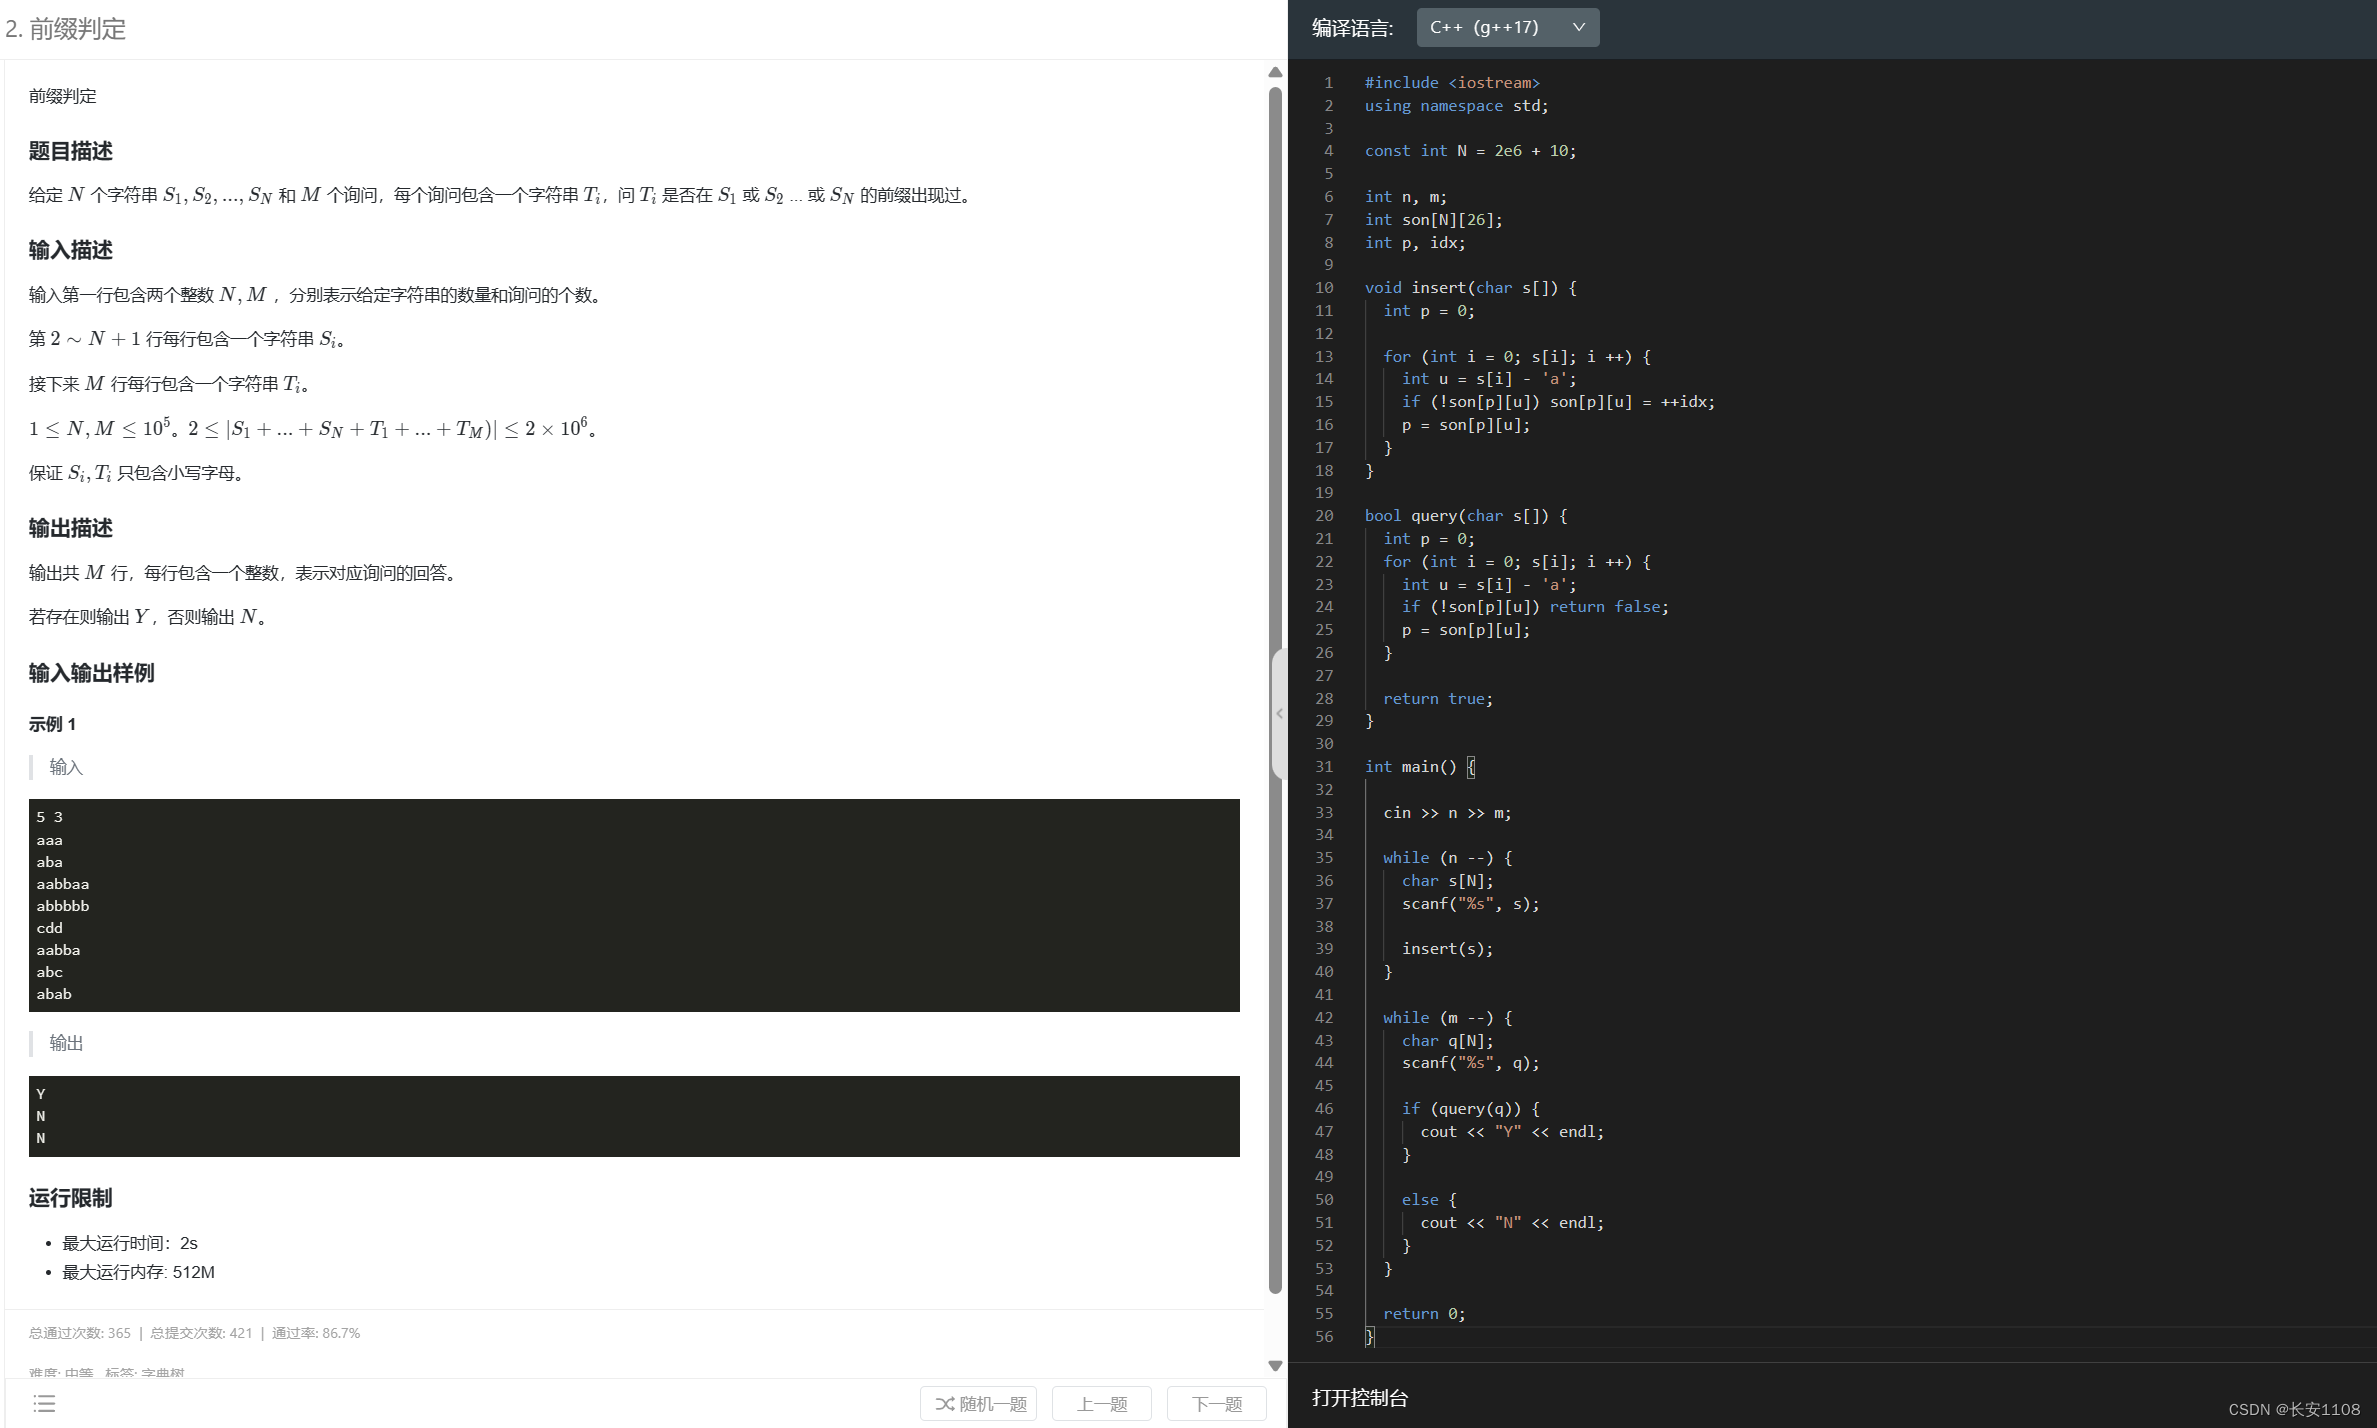Click line number 31 in the editor gutter
Viewport: 2377px width, 1428px height.
tap(1324, 767)
